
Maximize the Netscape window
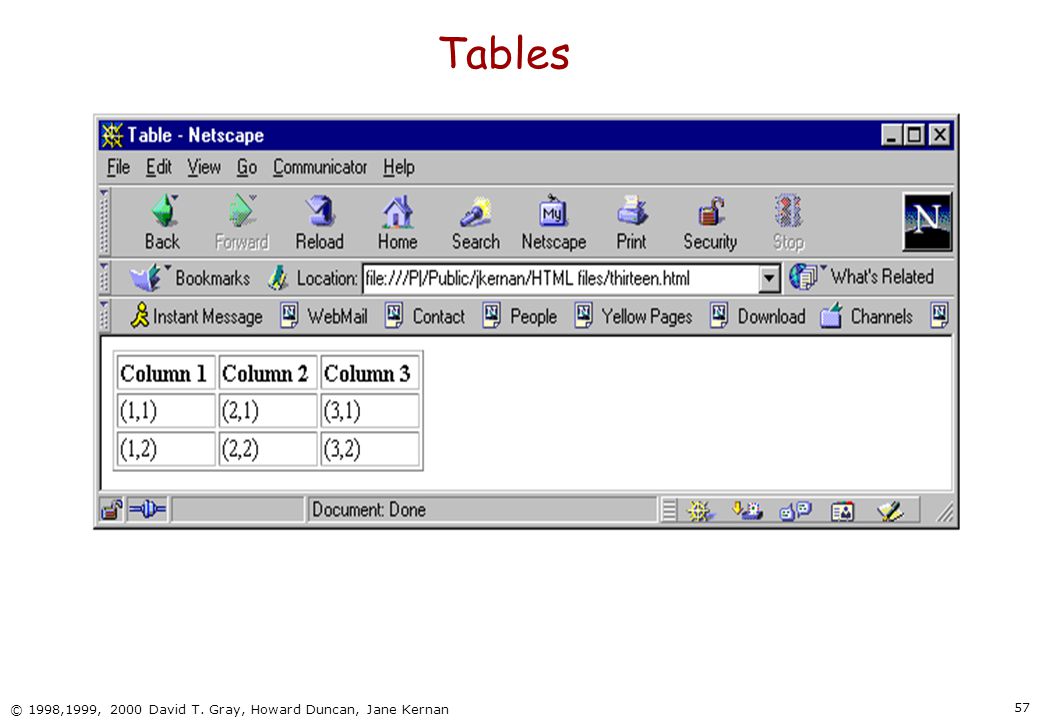coord(914,135)
